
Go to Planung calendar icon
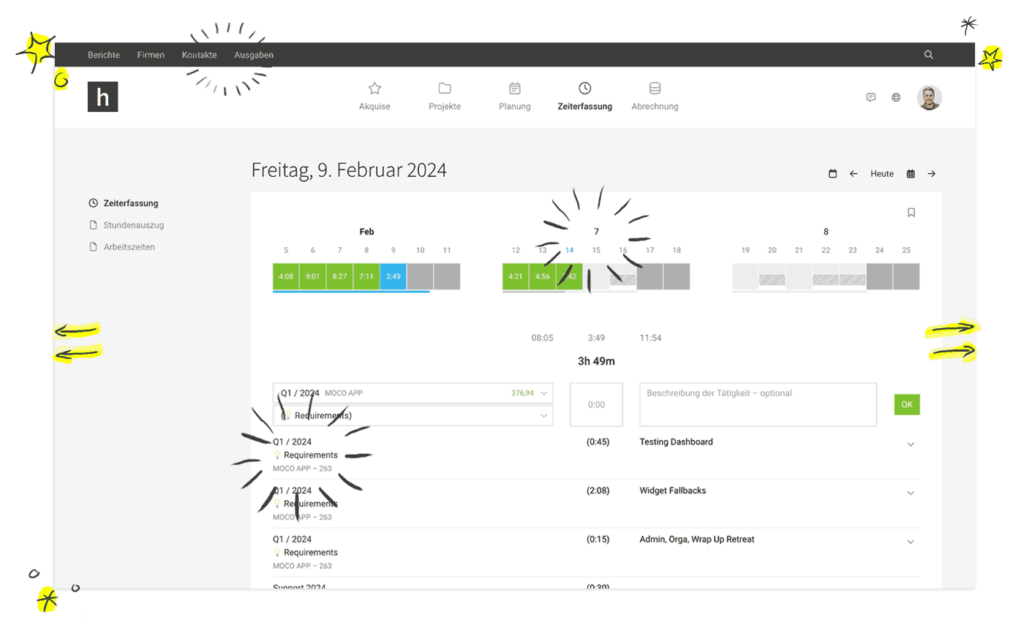pos(515,88)
